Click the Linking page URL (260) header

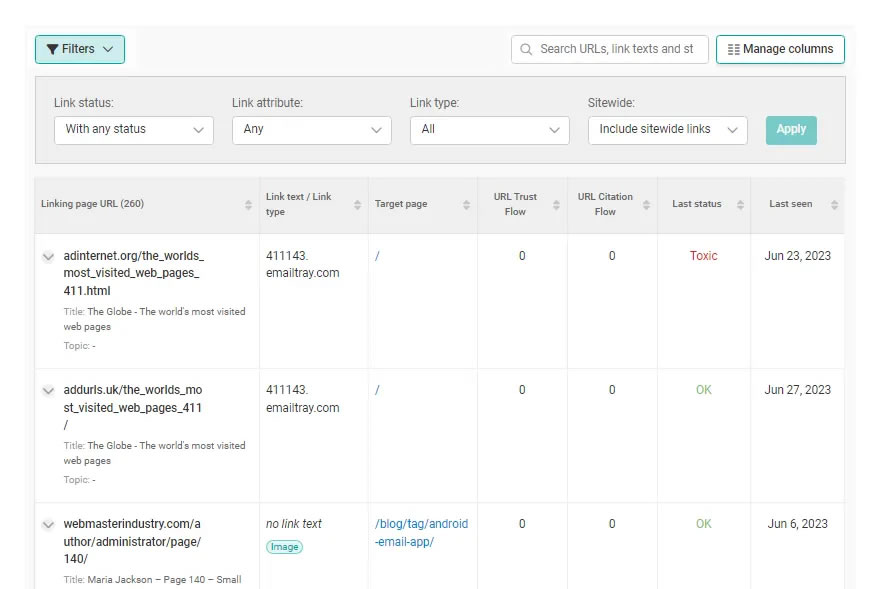point(92,204)
